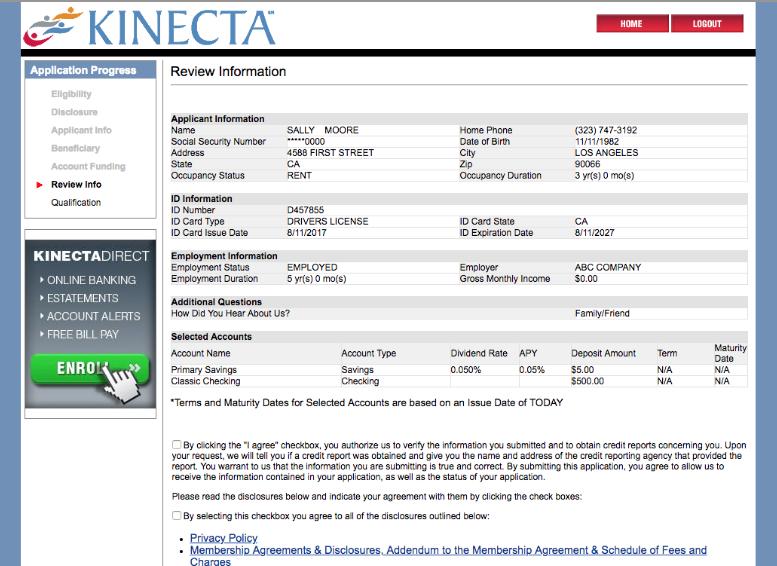777x566 pixels.
Task: Click the green ENROLL button
Action: (x=90, y=368)
